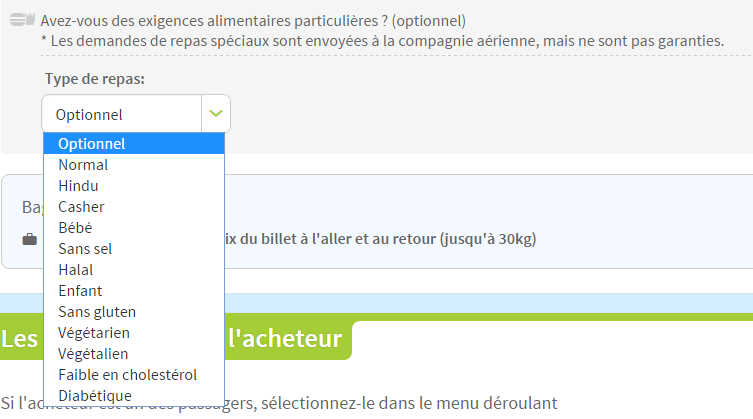Screen dimensions: 753x419
Task: Click the briefcase baggage icon
Action: pyautogui.click(x=30, y=239)
